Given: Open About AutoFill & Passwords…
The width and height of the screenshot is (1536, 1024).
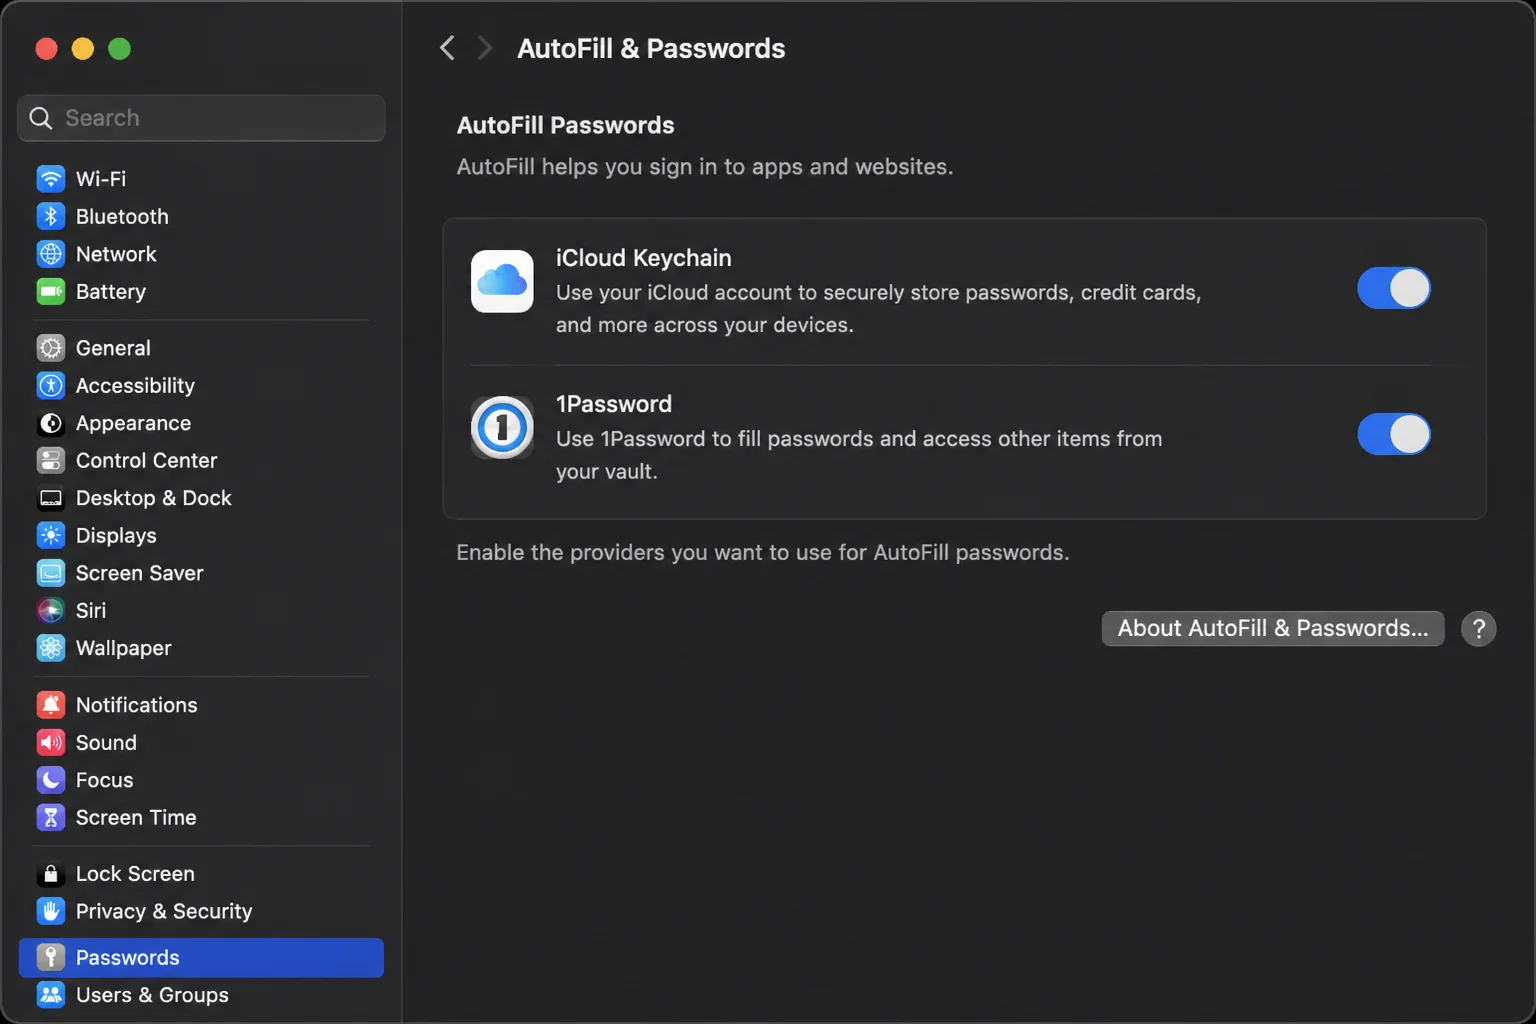Looking at the screenshot, I should 1273,628.
